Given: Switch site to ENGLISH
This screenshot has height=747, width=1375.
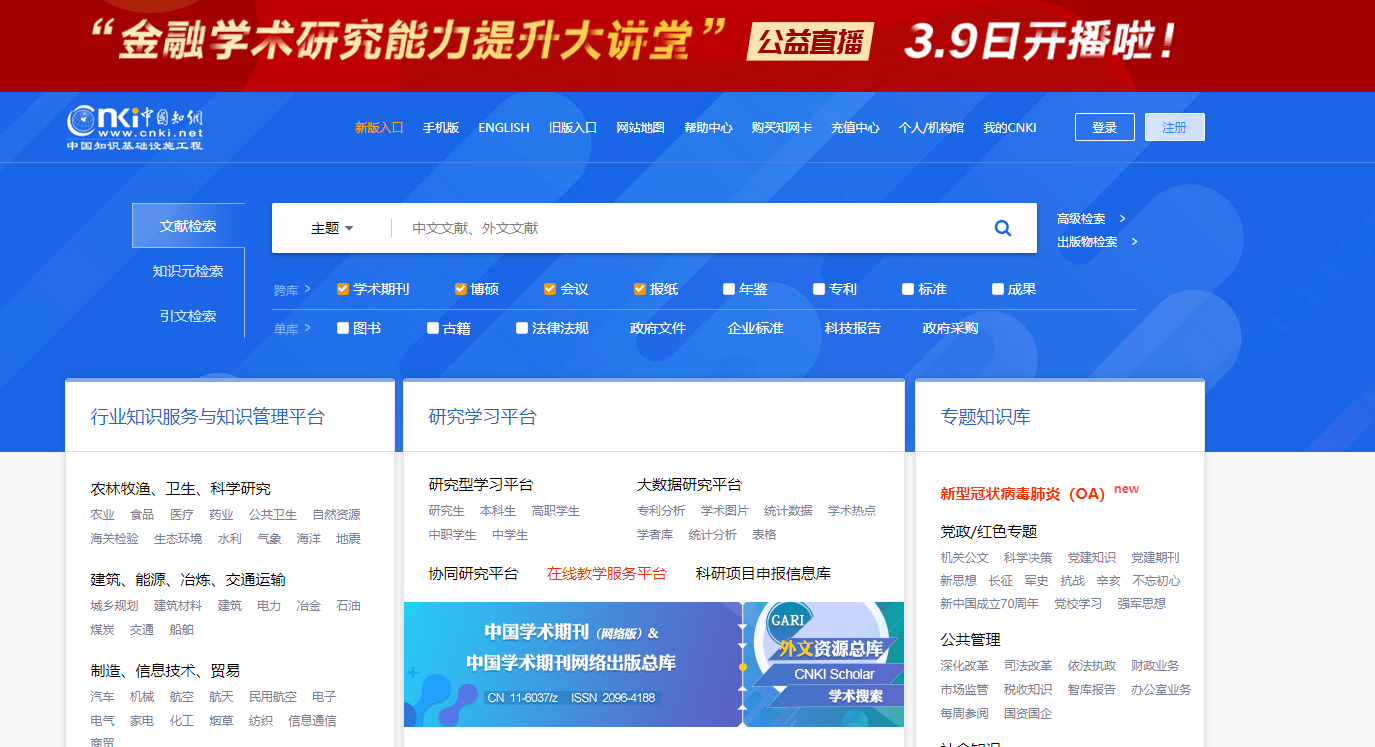Looking at the screenshot, I should pos(504,128).
